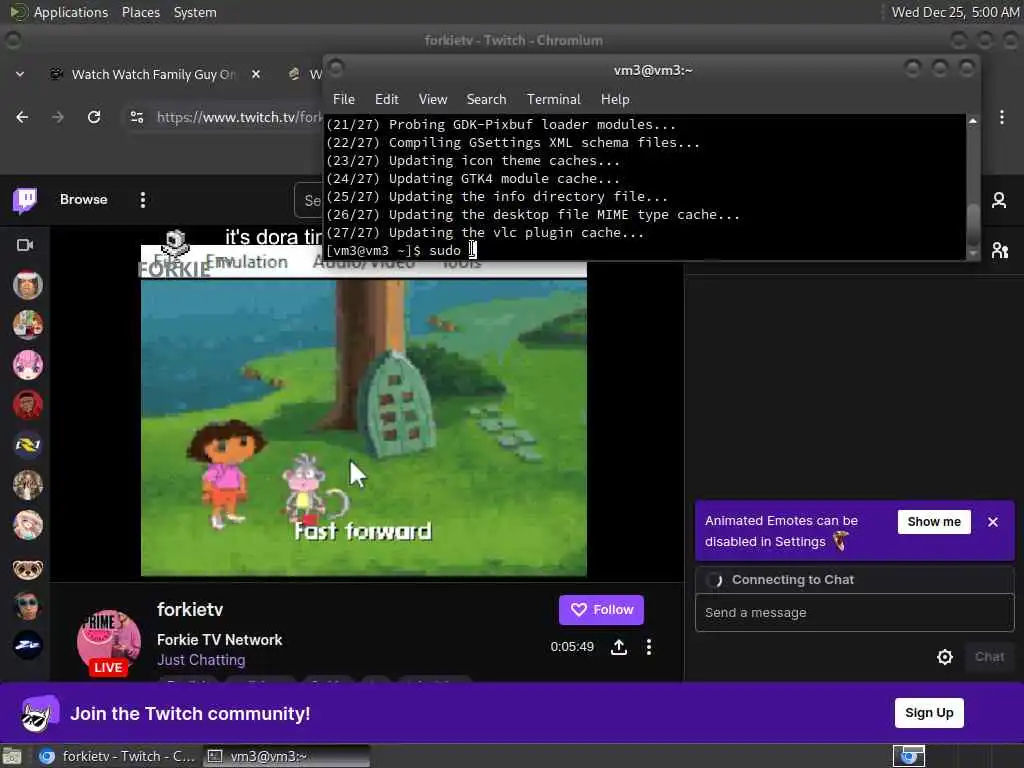1024x768 pixels.
Task: Open the Places menu
Action: tap(140, 12)
